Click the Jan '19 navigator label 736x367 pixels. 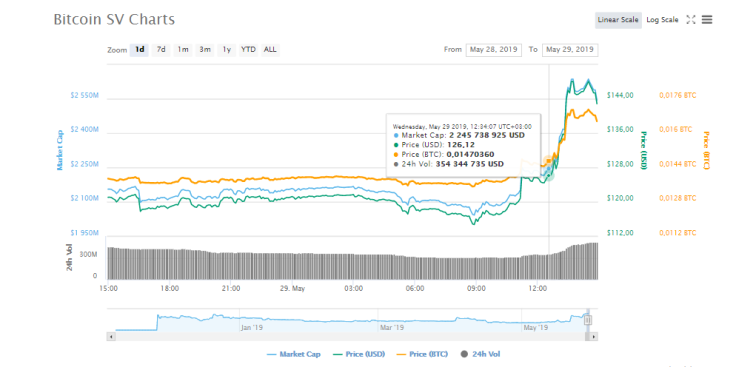coord(252,327)
